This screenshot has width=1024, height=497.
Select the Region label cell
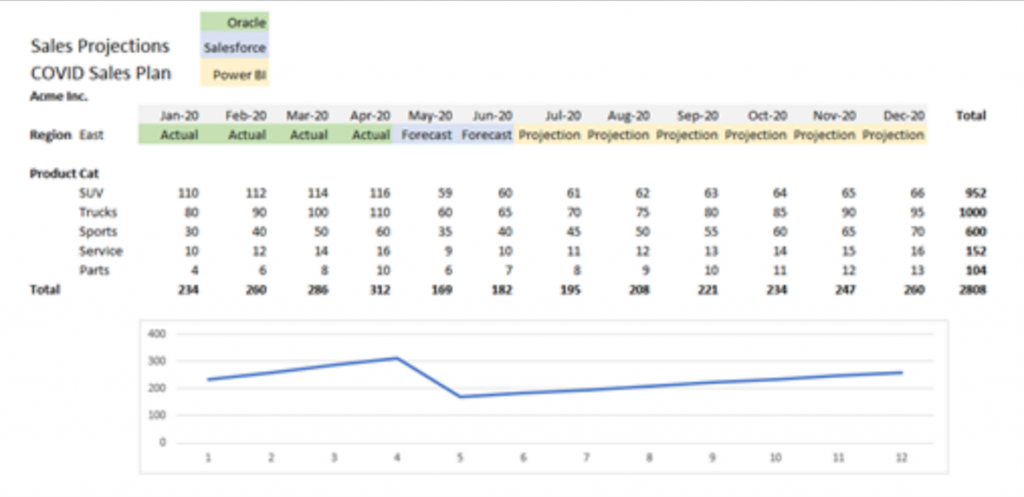click(50, 135)
